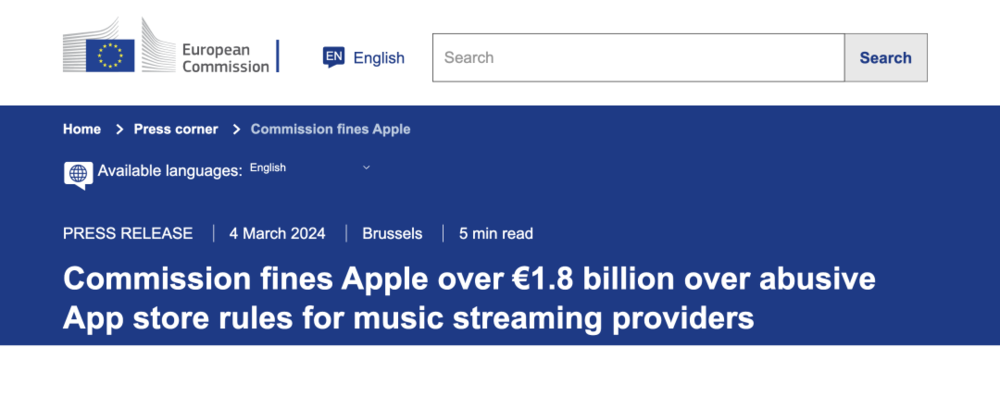
Task: Click the Available languages label
Action: click(x=170, y=171)
